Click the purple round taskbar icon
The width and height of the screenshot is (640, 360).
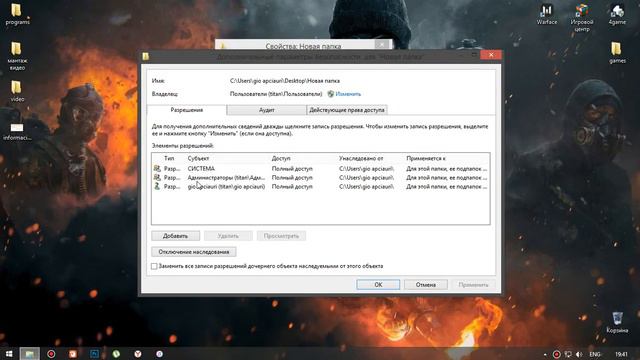(159, 353)
